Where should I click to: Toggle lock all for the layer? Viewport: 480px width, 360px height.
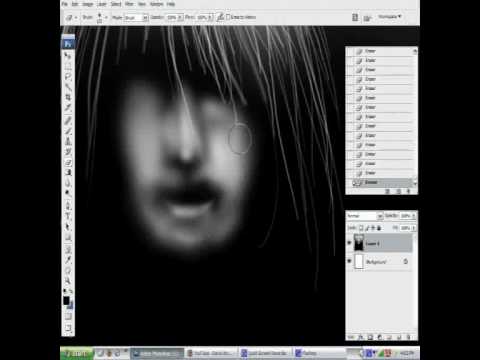tap(379, 228)
